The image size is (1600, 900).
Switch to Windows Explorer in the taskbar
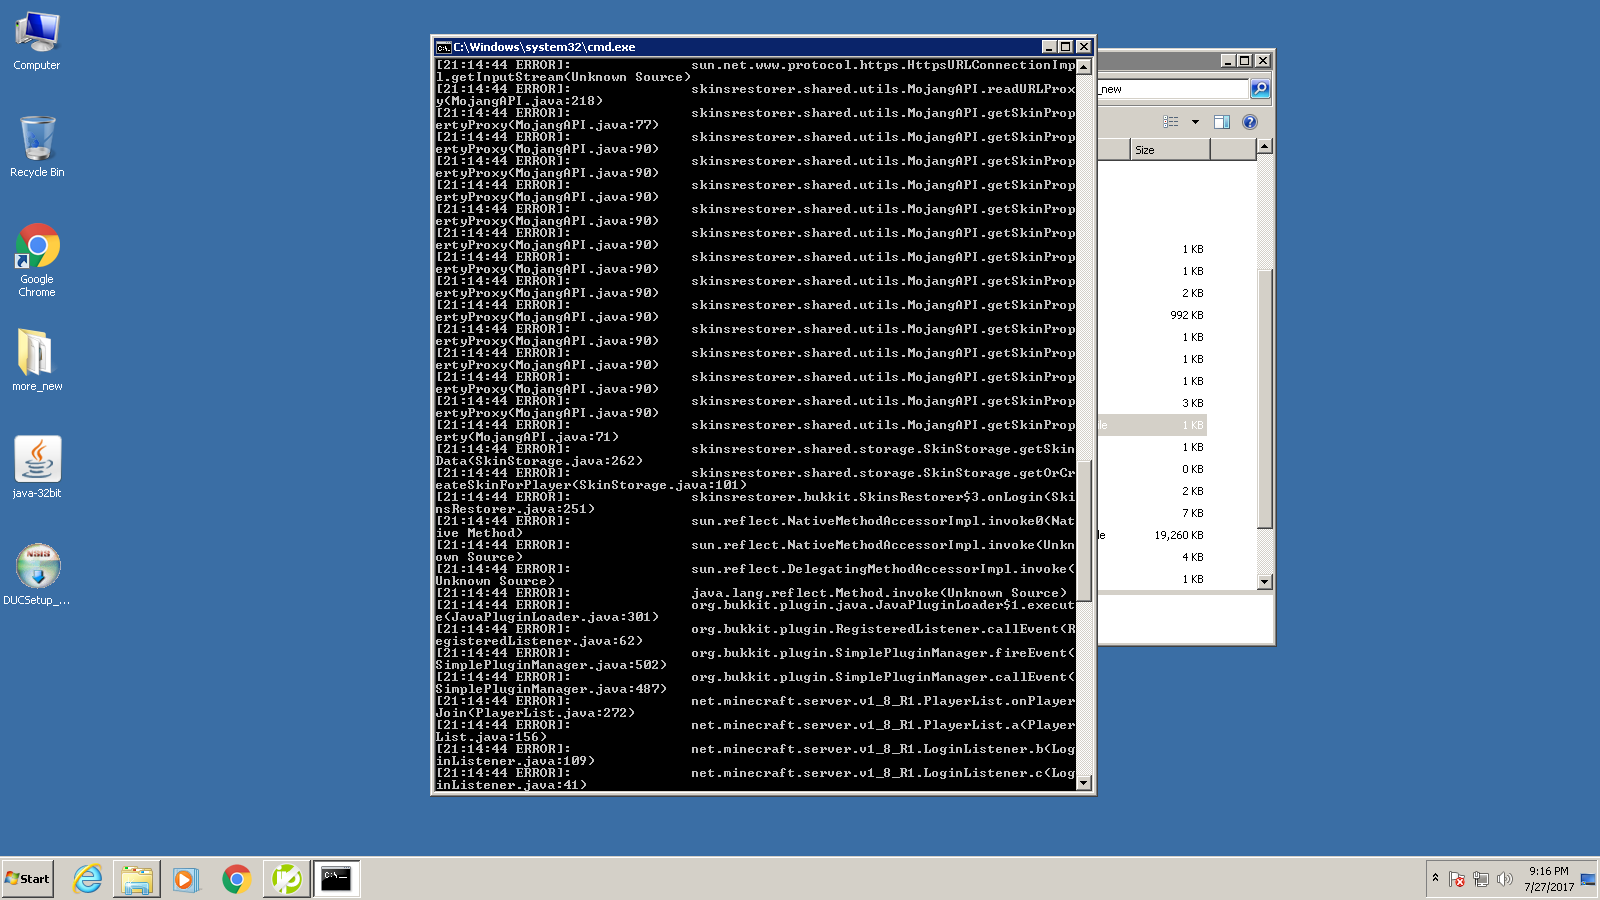(x=137, y=879)
